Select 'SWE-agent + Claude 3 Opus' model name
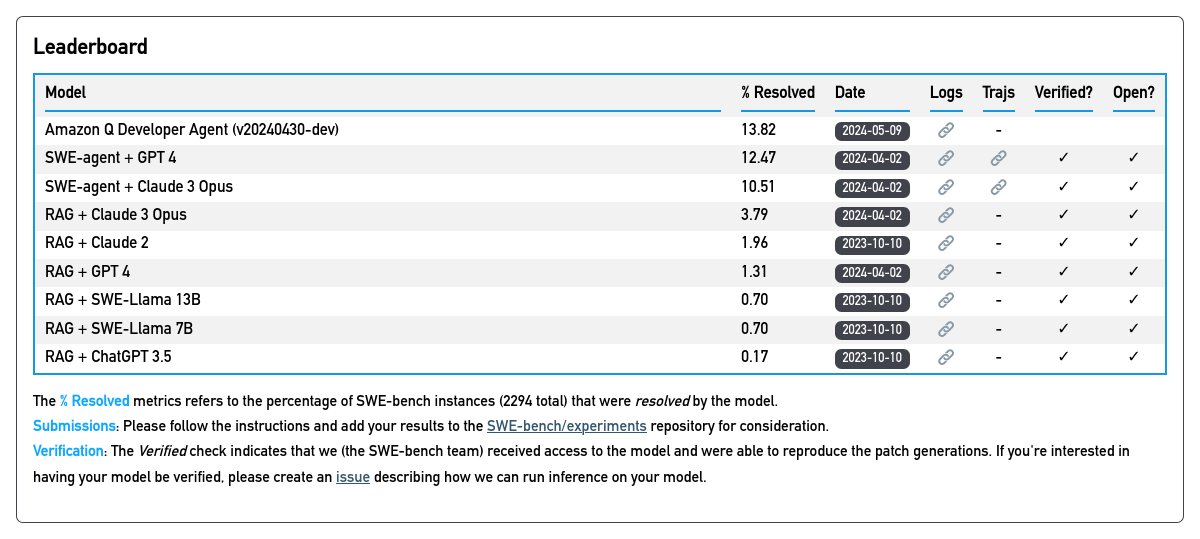 point(139,187)
